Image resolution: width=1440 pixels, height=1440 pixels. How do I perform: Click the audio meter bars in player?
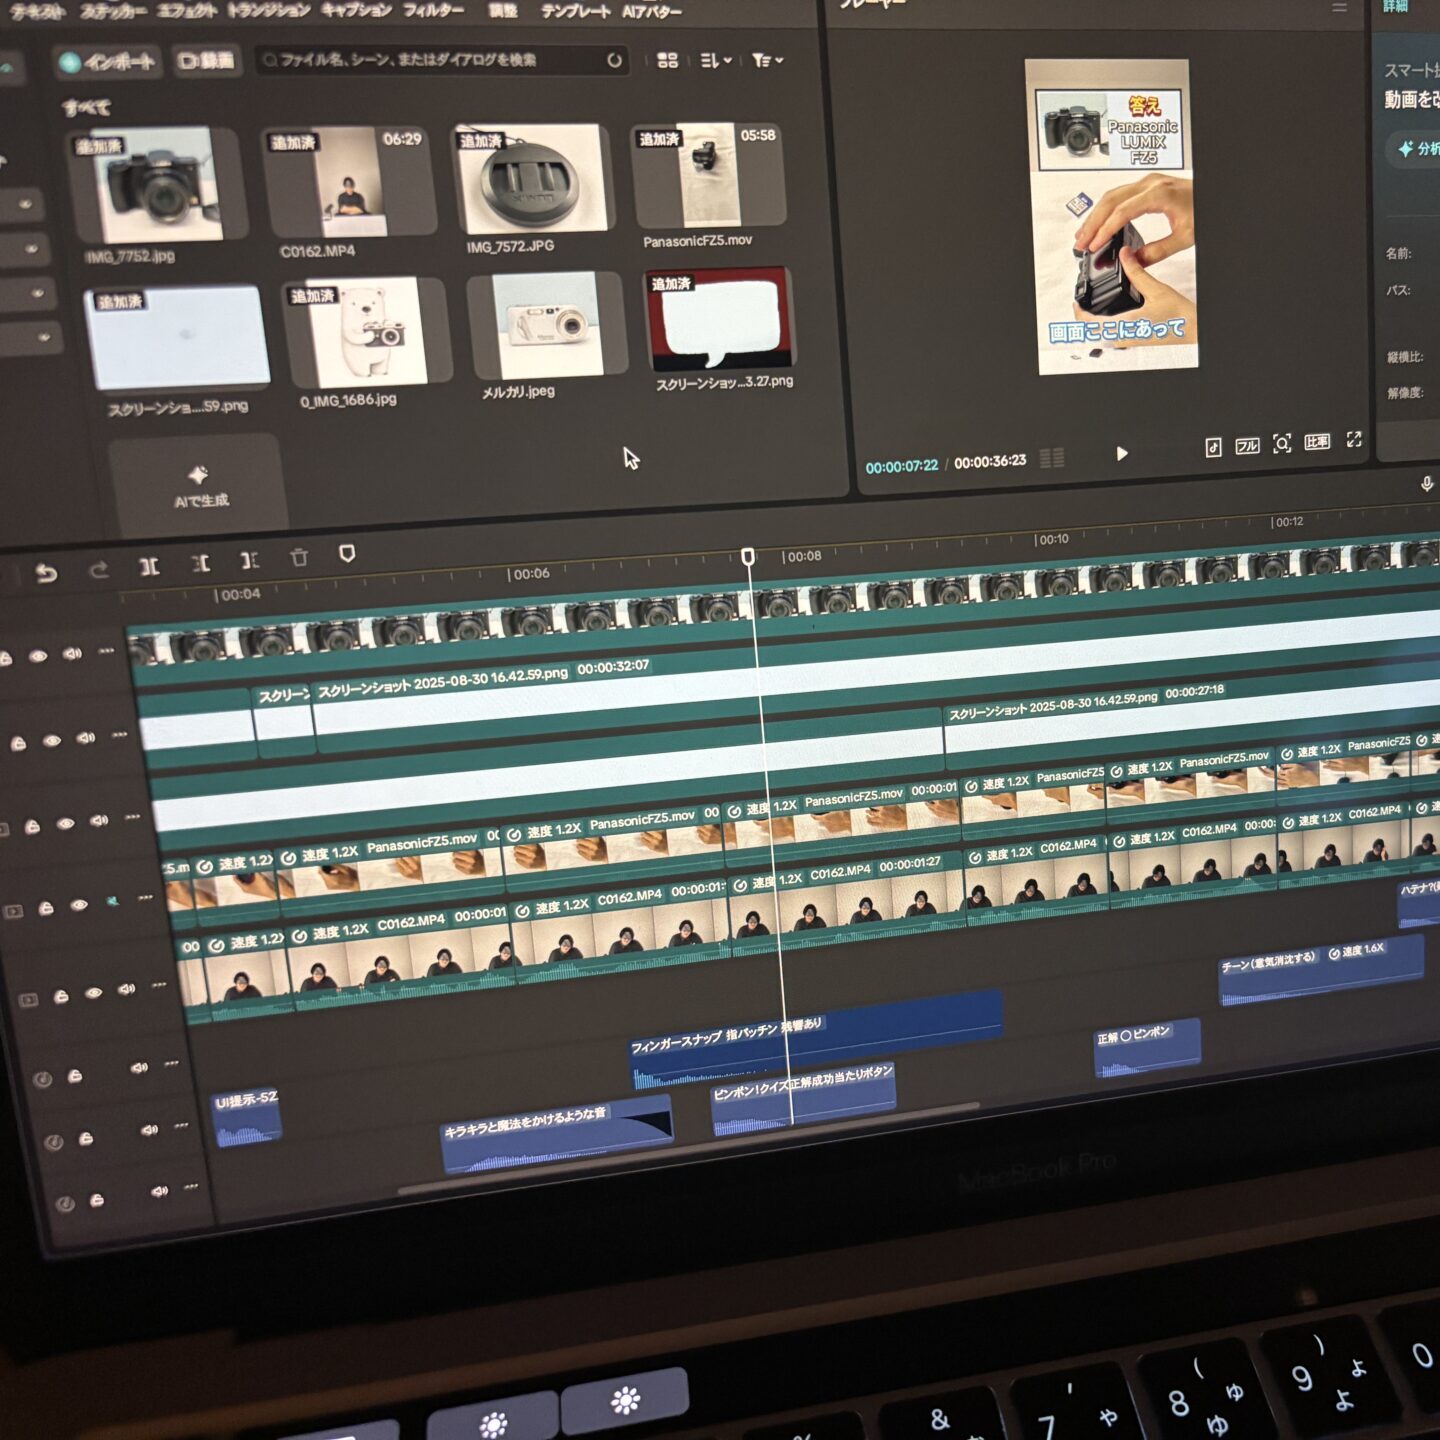point(1052,458)
